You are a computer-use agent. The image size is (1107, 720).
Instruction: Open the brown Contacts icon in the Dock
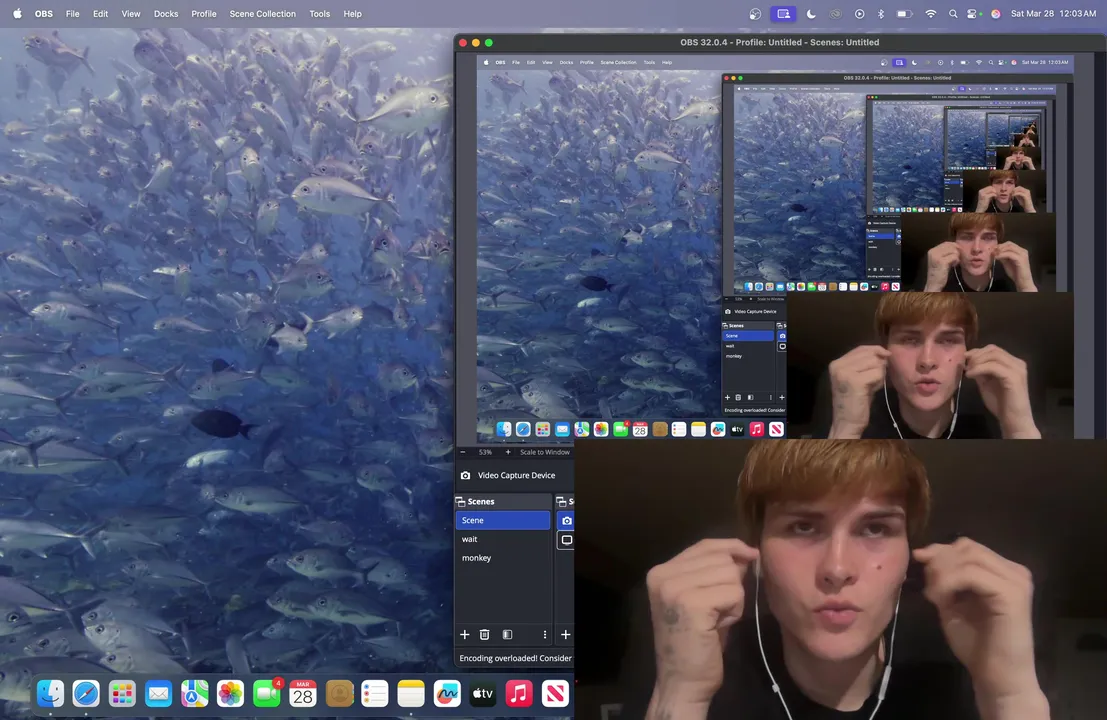tap(339, 694)
